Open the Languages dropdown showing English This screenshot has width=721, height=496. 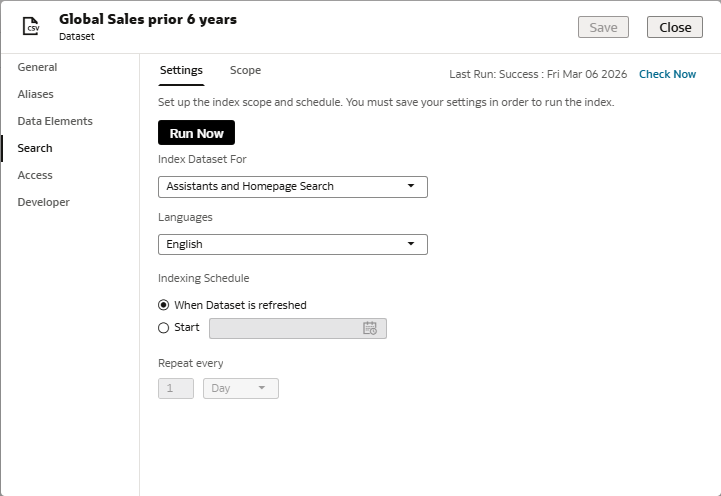coord(292,244)
